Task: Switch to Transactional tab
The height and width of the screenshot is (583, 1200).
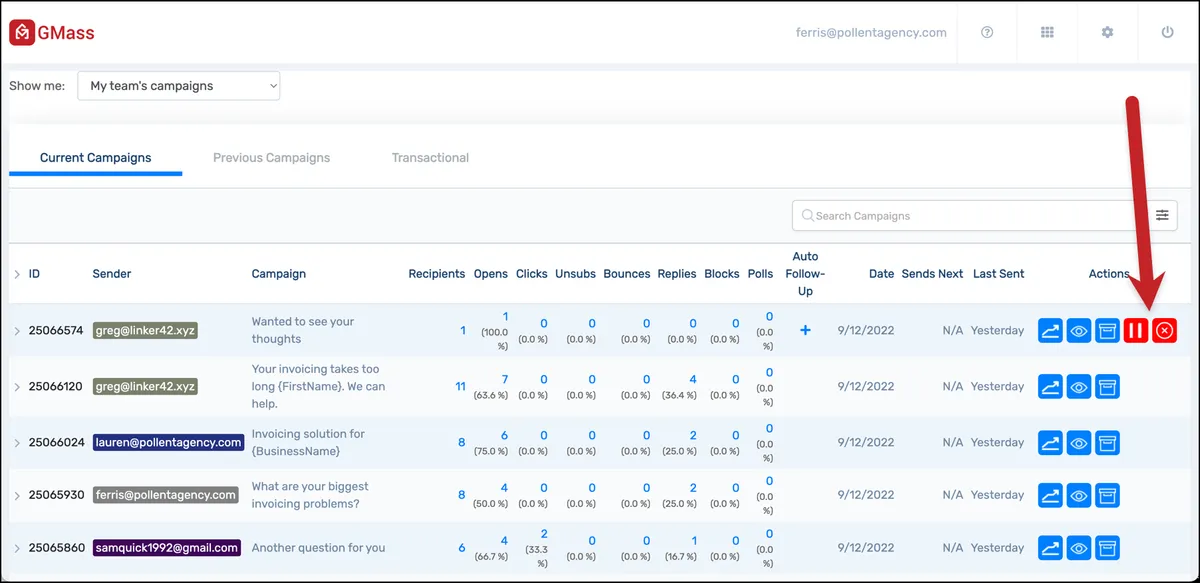Action: (430, 158)
